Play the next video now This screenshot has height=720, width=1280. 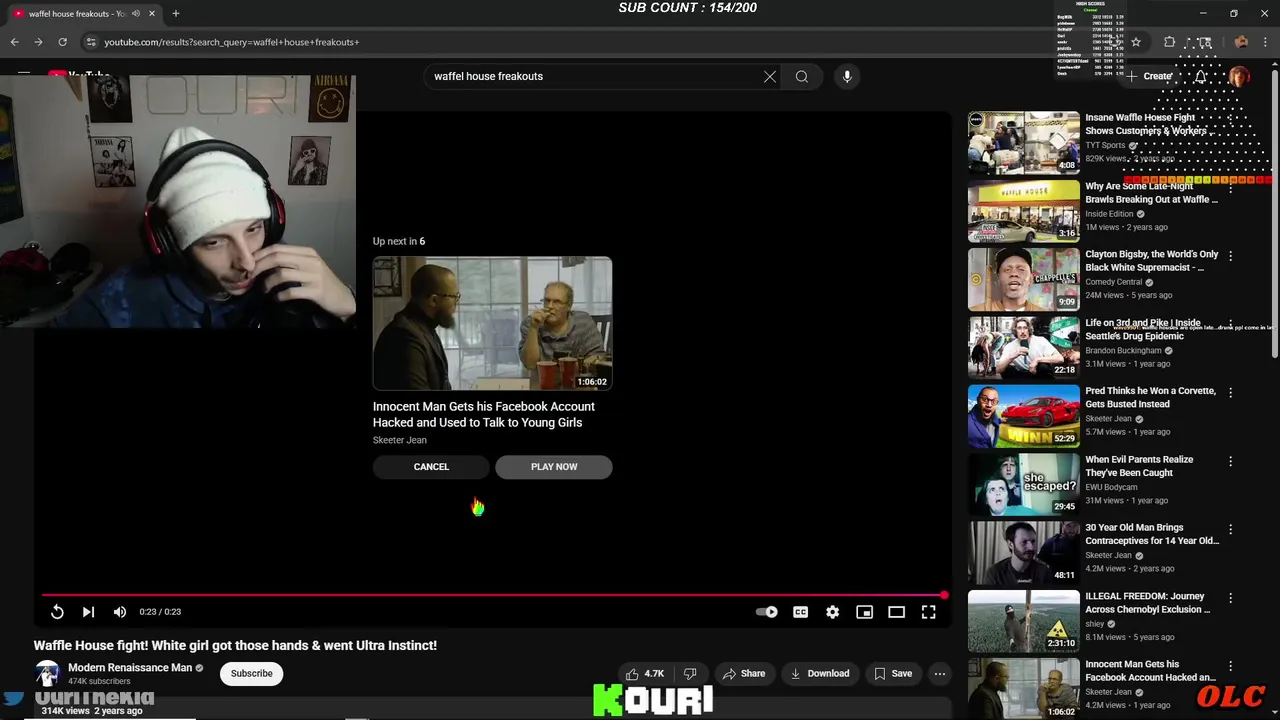554,467
